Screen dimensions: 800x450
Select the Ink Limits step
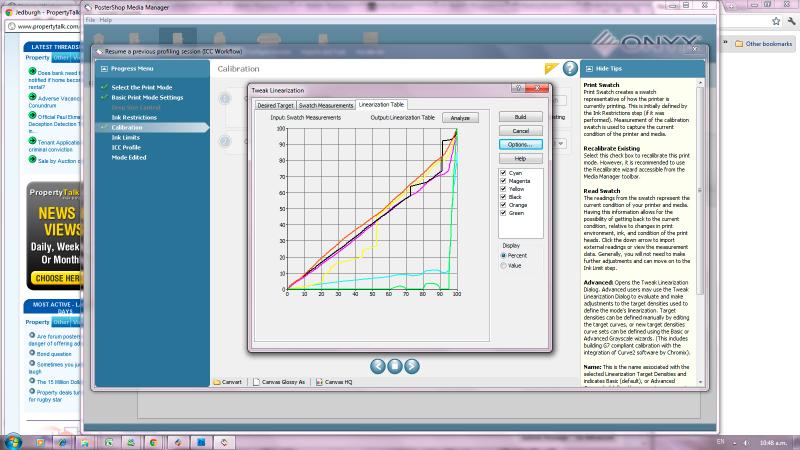(x=126, y=137)
